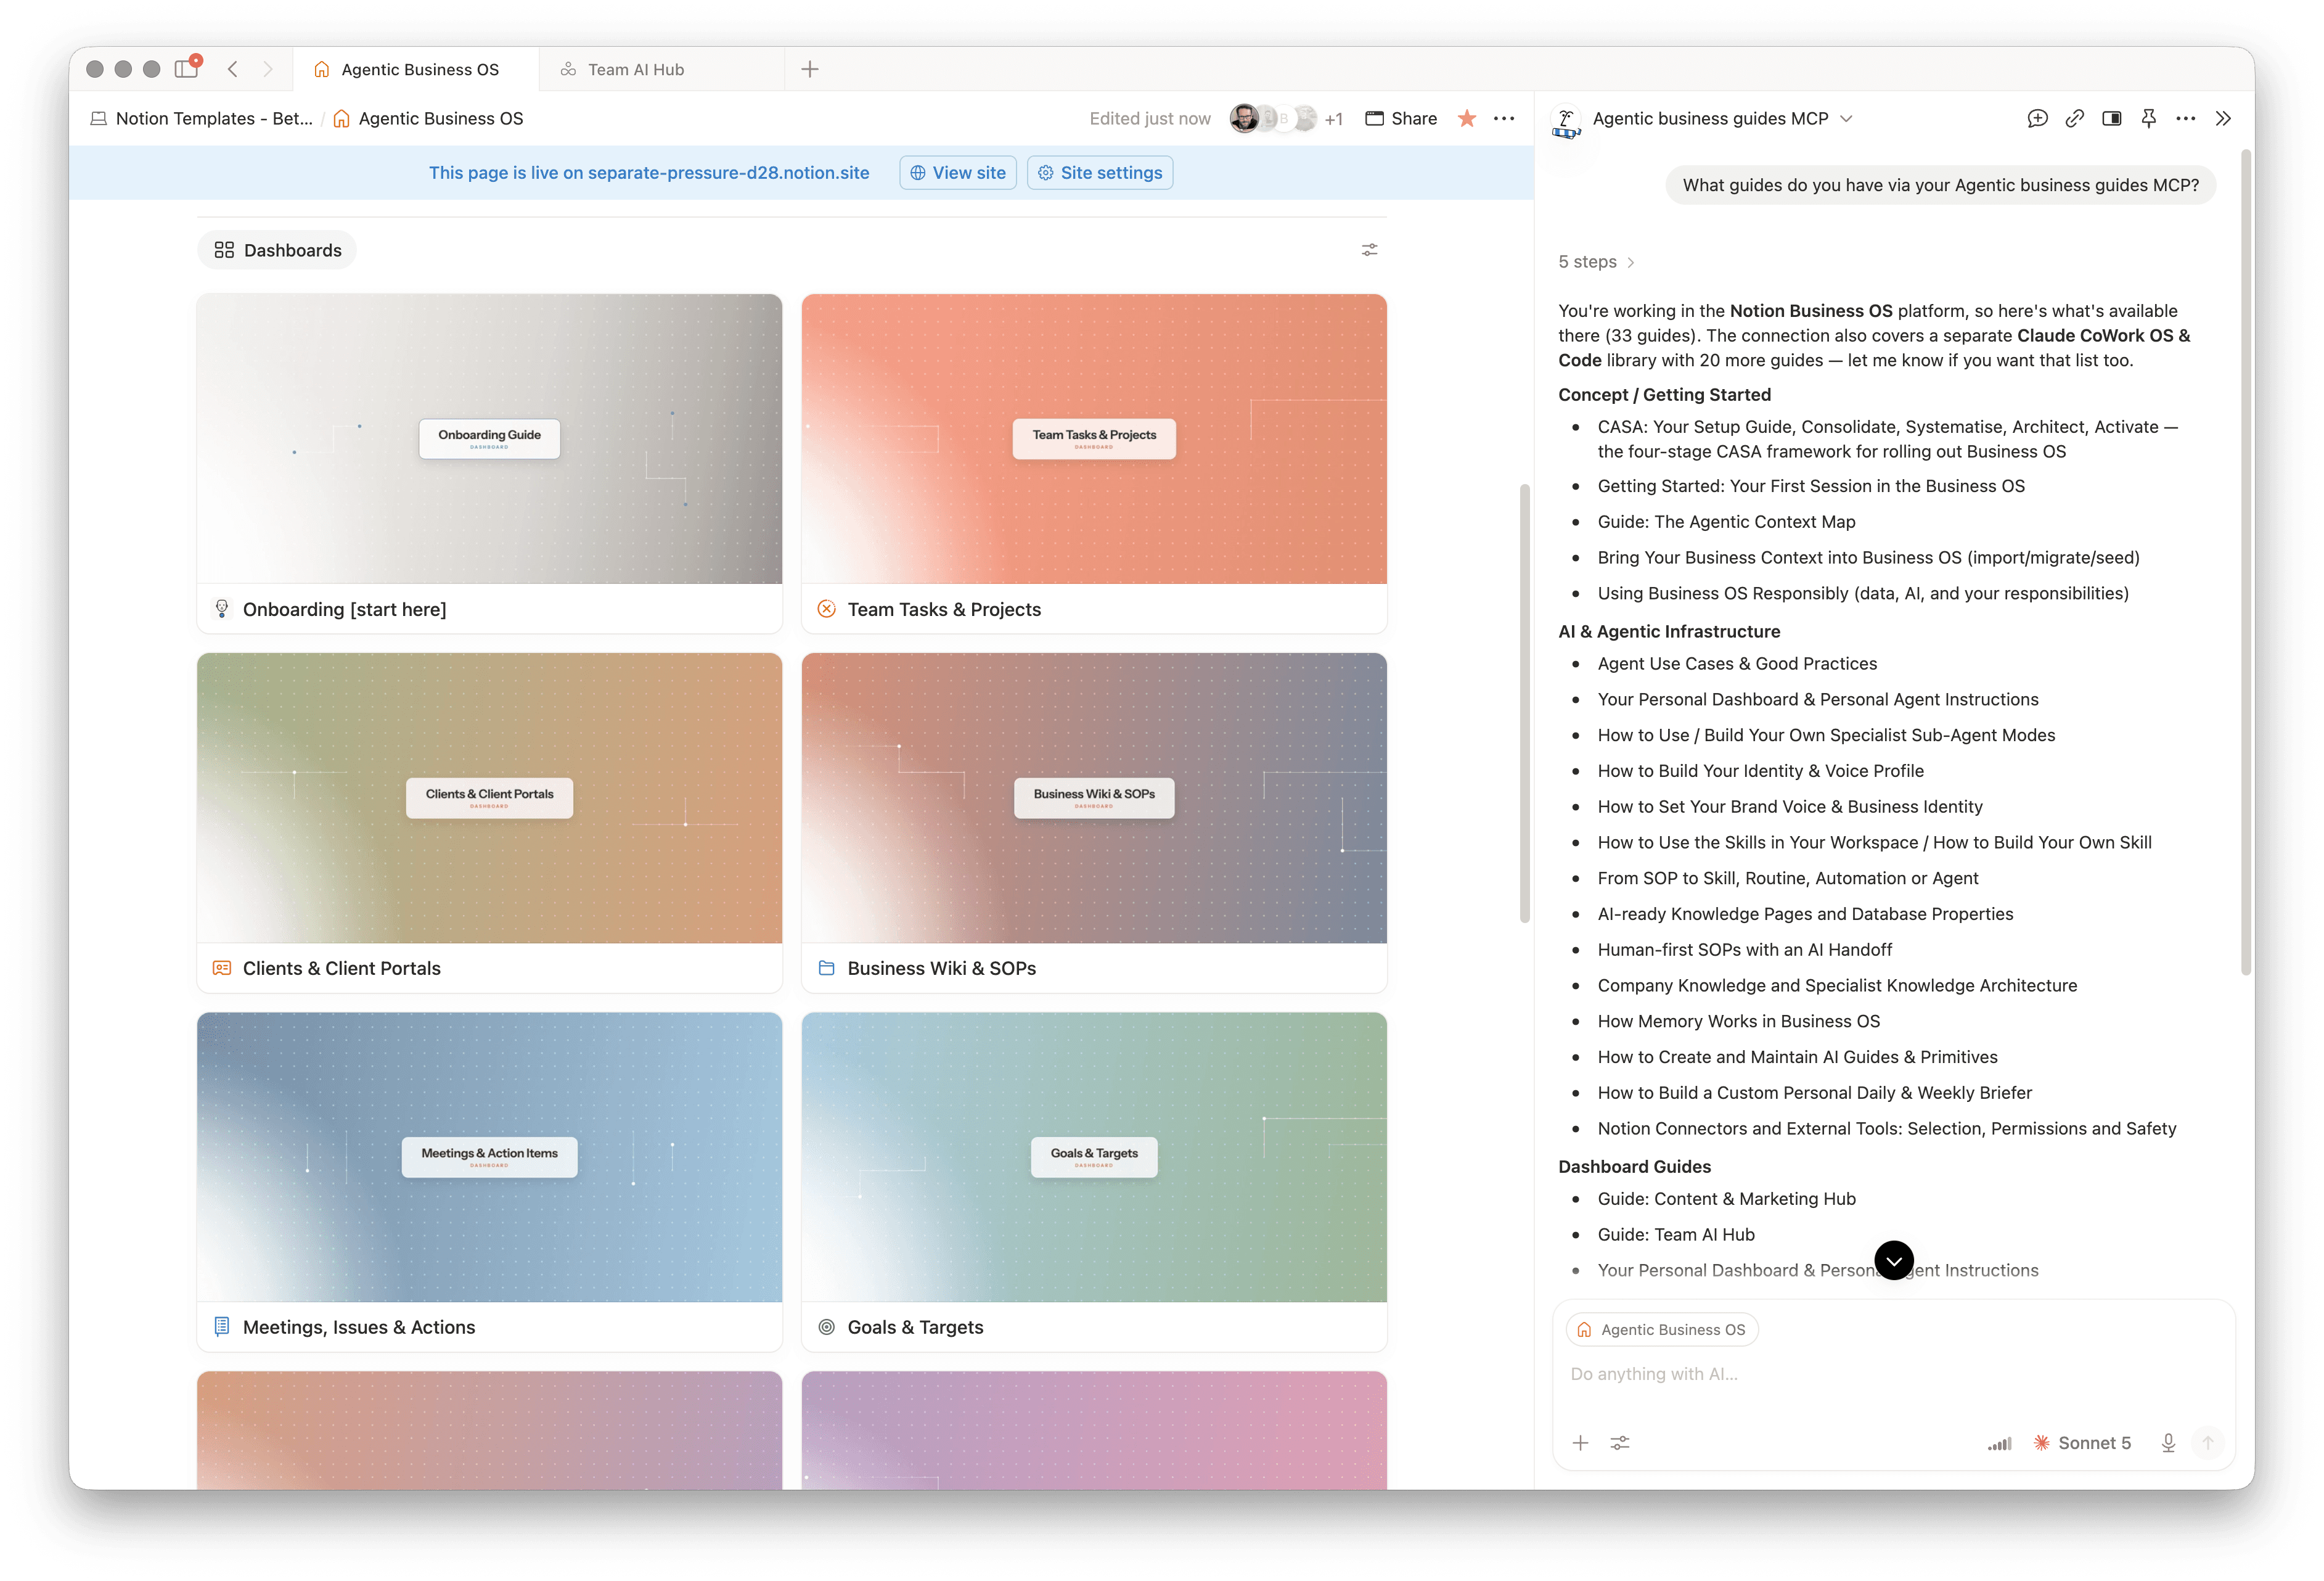Switch to the Agentic Business OS tab
The width and height of the screenshot is (2324, 1581).
(x=415, y=69)
